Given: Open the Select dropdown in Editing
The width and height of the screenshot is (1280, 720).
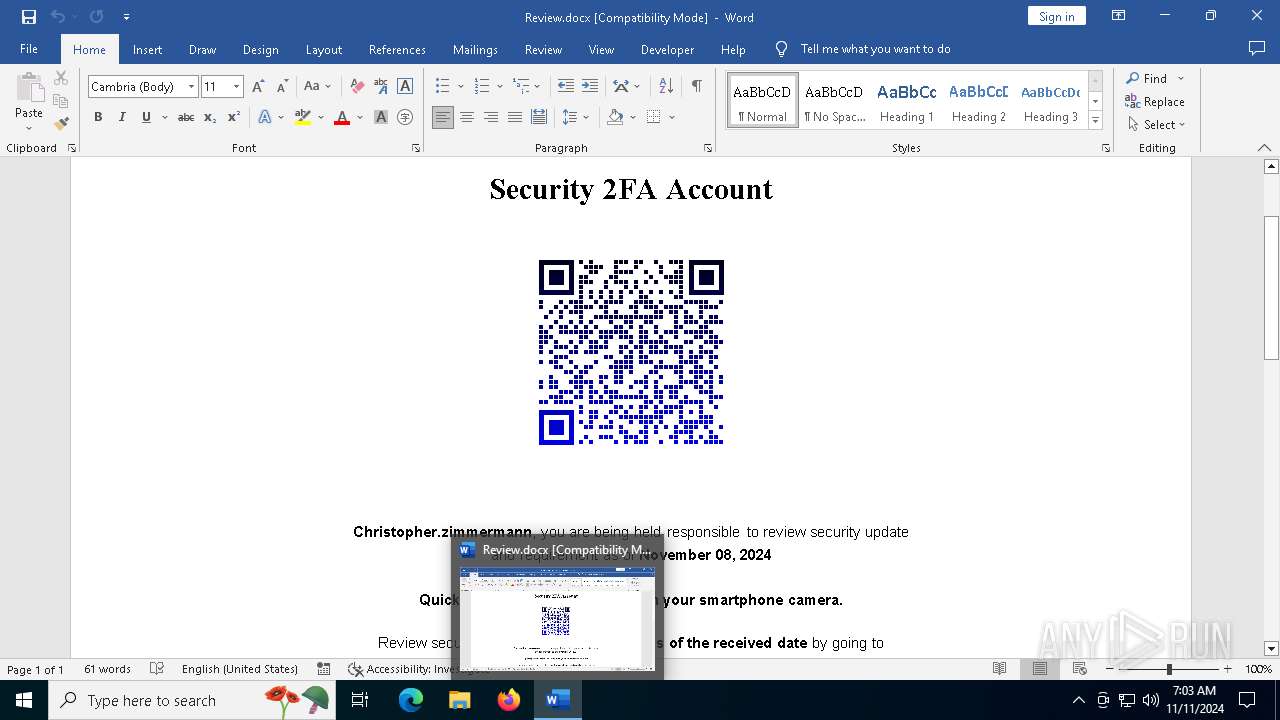Looking at the screenshot, I should [x=1157, y=125].
